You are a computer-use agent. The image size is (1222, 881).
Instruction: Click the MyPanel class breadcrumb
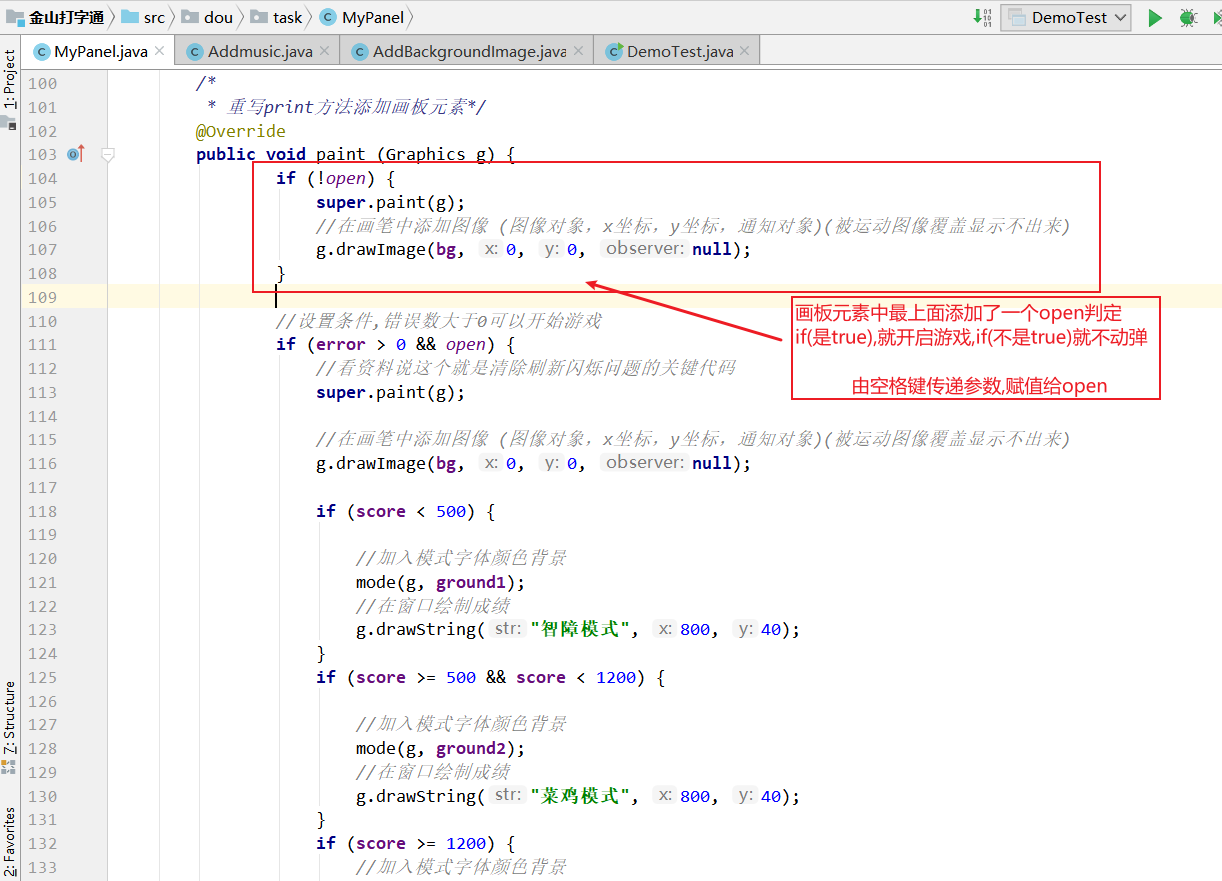(362, 17)
